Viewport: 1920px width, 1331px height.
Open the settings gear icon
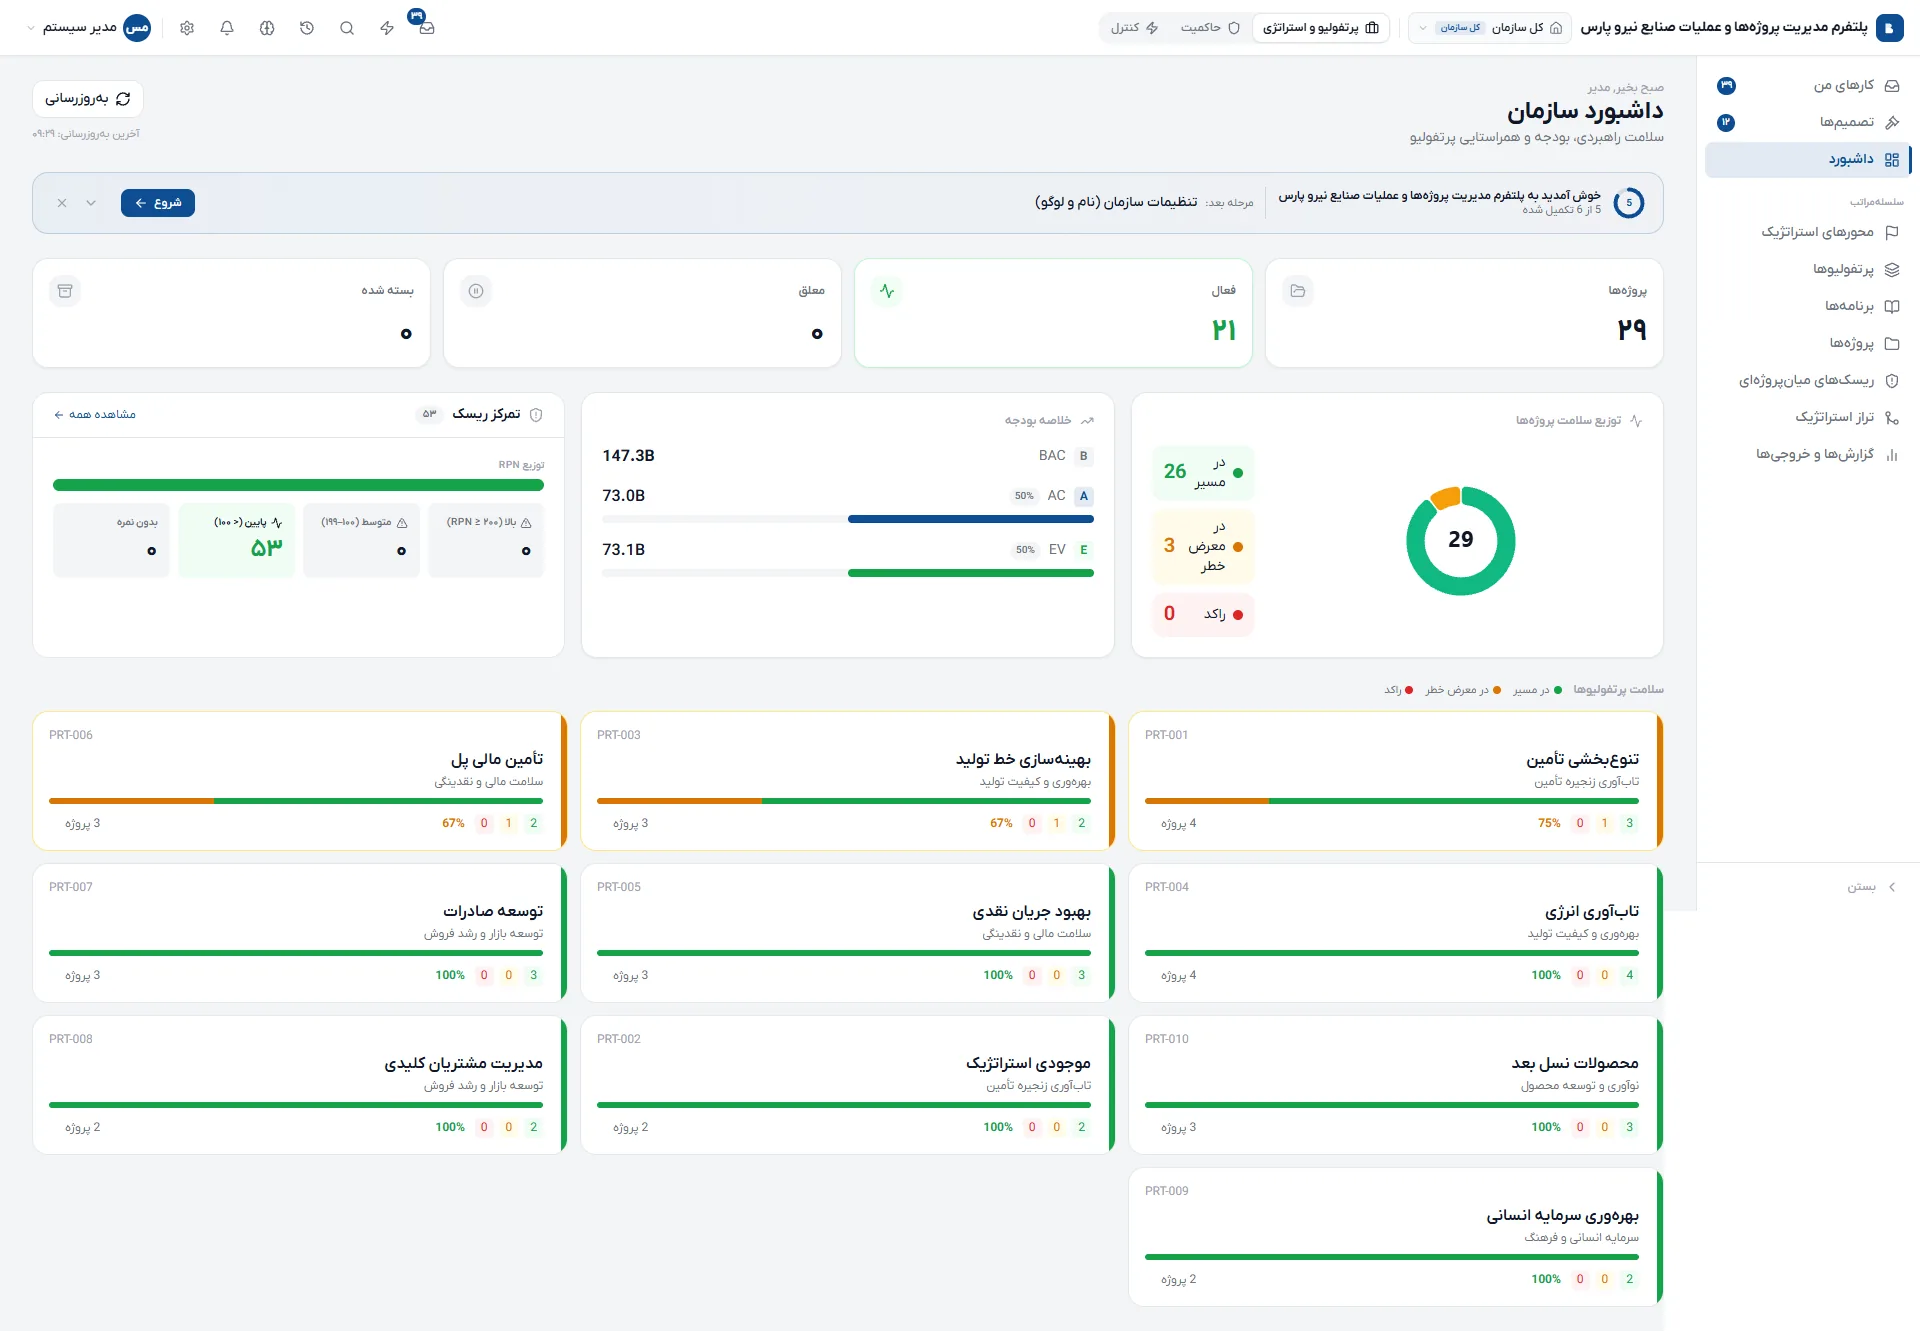[187, 28]
